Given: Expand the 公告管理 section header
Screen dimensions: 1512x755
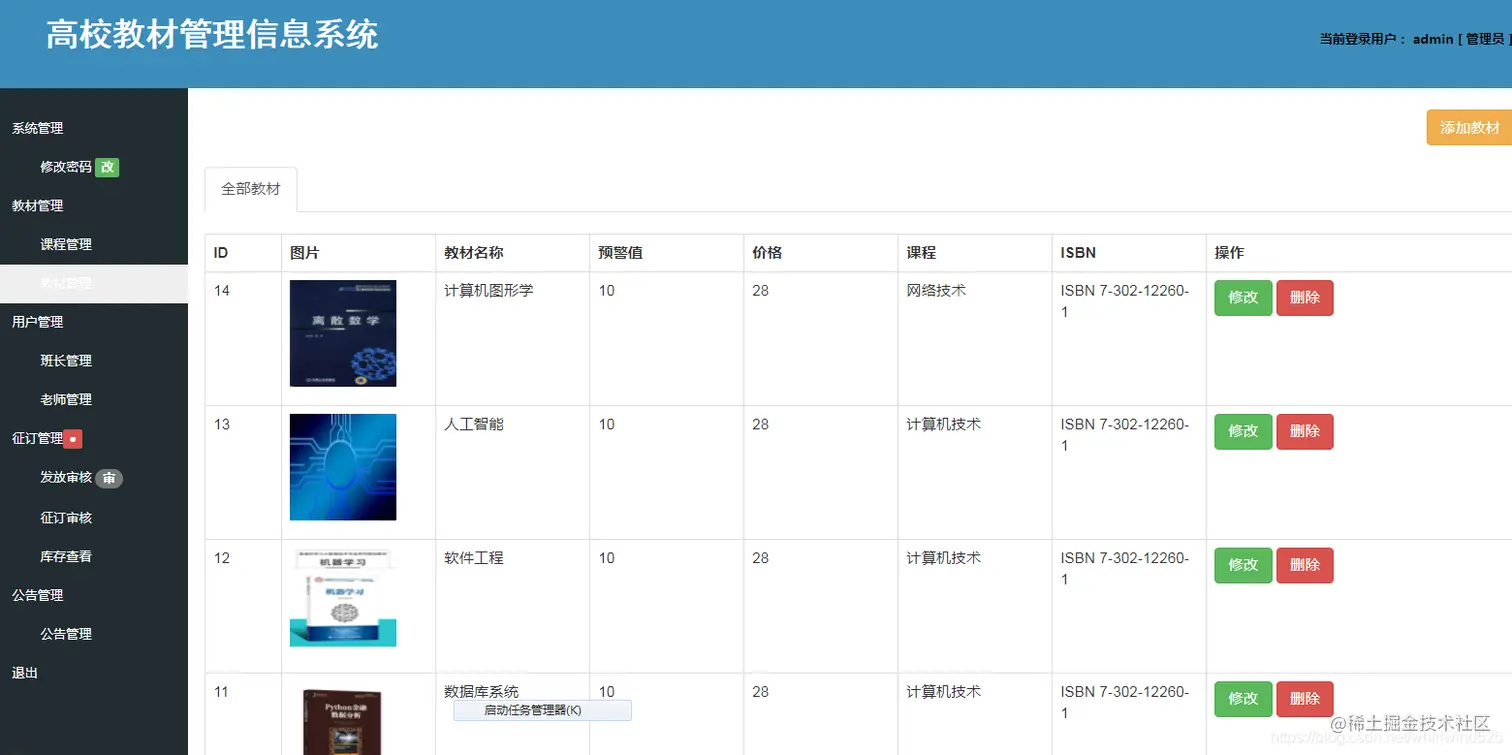Looking at the screenshot, I should click(x=37, y=594).
